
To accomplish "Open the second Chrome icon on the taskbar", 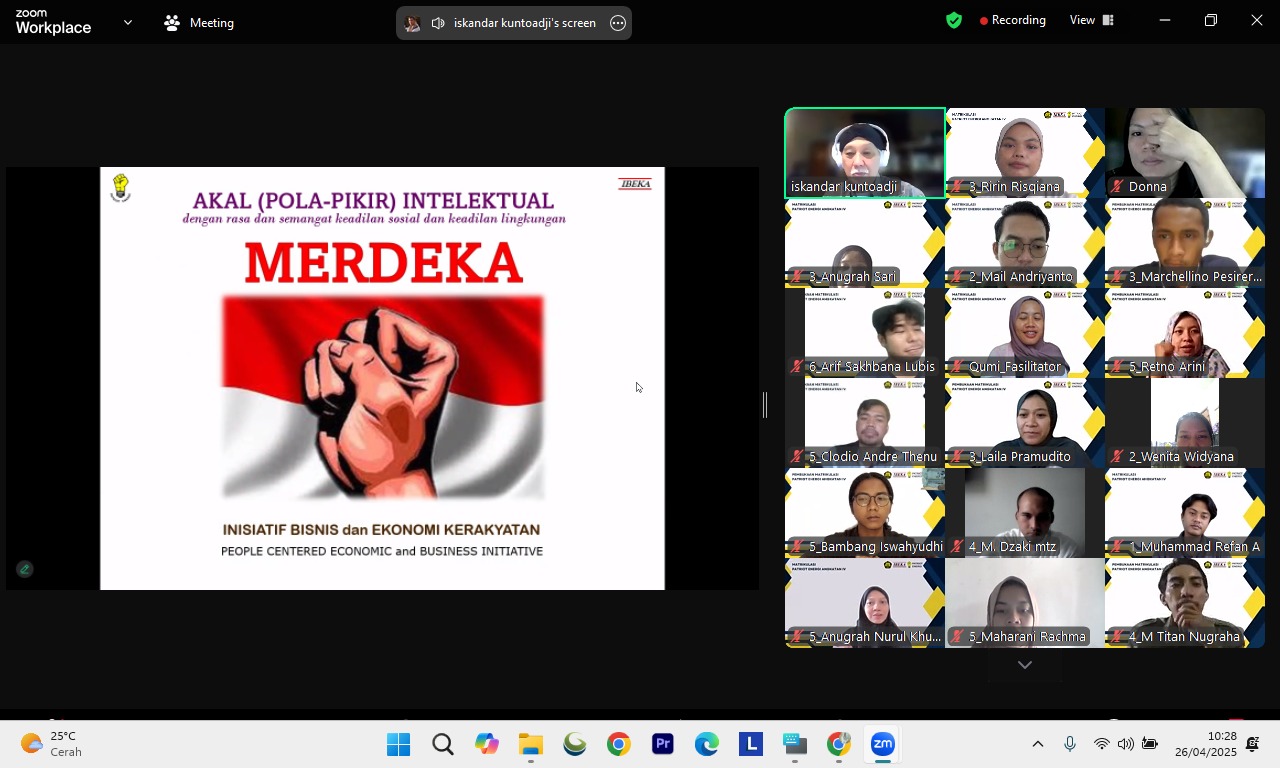I will 838,745.
